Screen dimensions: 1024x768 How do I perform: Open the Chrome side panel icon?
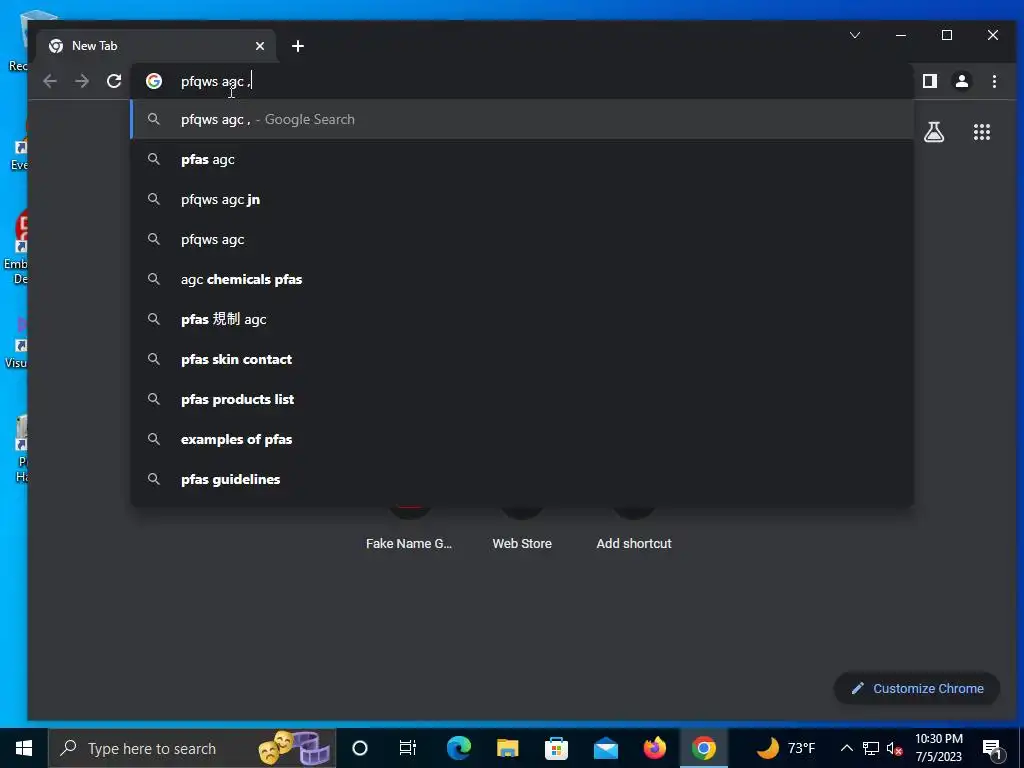(930, 81)
